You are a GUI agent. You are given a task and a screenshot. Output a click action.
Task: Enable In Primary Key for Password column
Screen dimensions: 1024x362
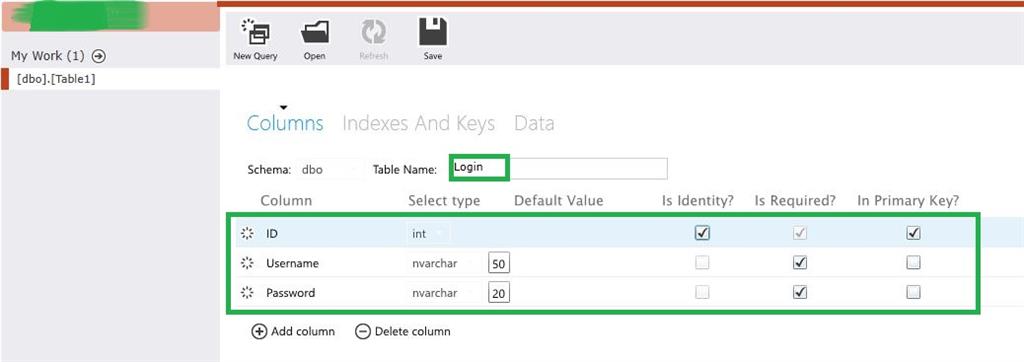pos(914,292)
